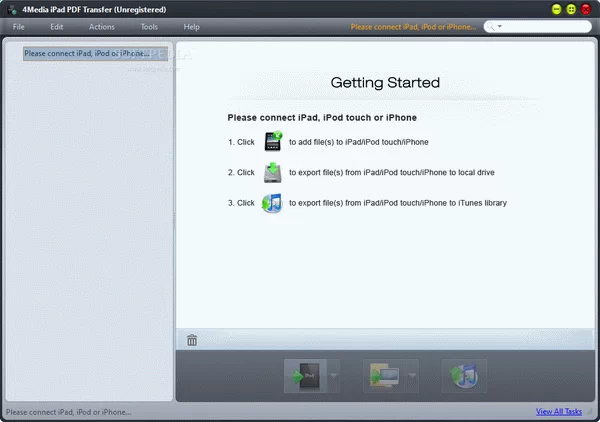Viewport: 600px width, 422px height.
Task: Click the add-files iPad icon in Getting Started
Action: point(273,142)
